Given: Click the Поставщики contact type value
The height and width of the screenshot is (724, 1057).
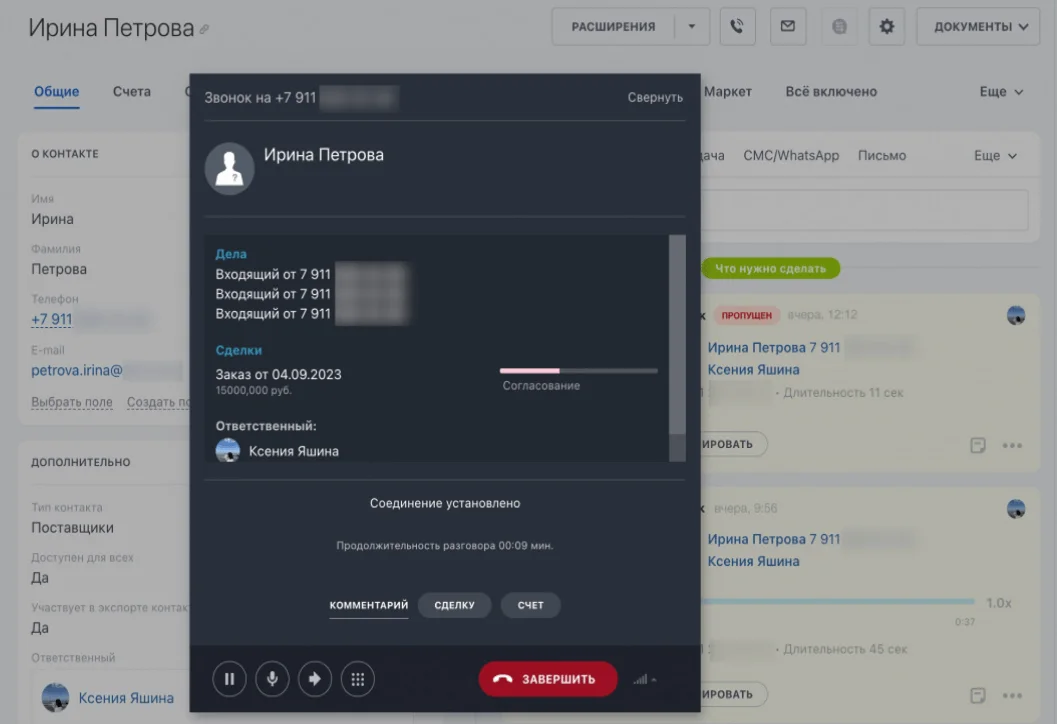Looking at the screenshot, I should pyautogui.click(x=72, y=528).
